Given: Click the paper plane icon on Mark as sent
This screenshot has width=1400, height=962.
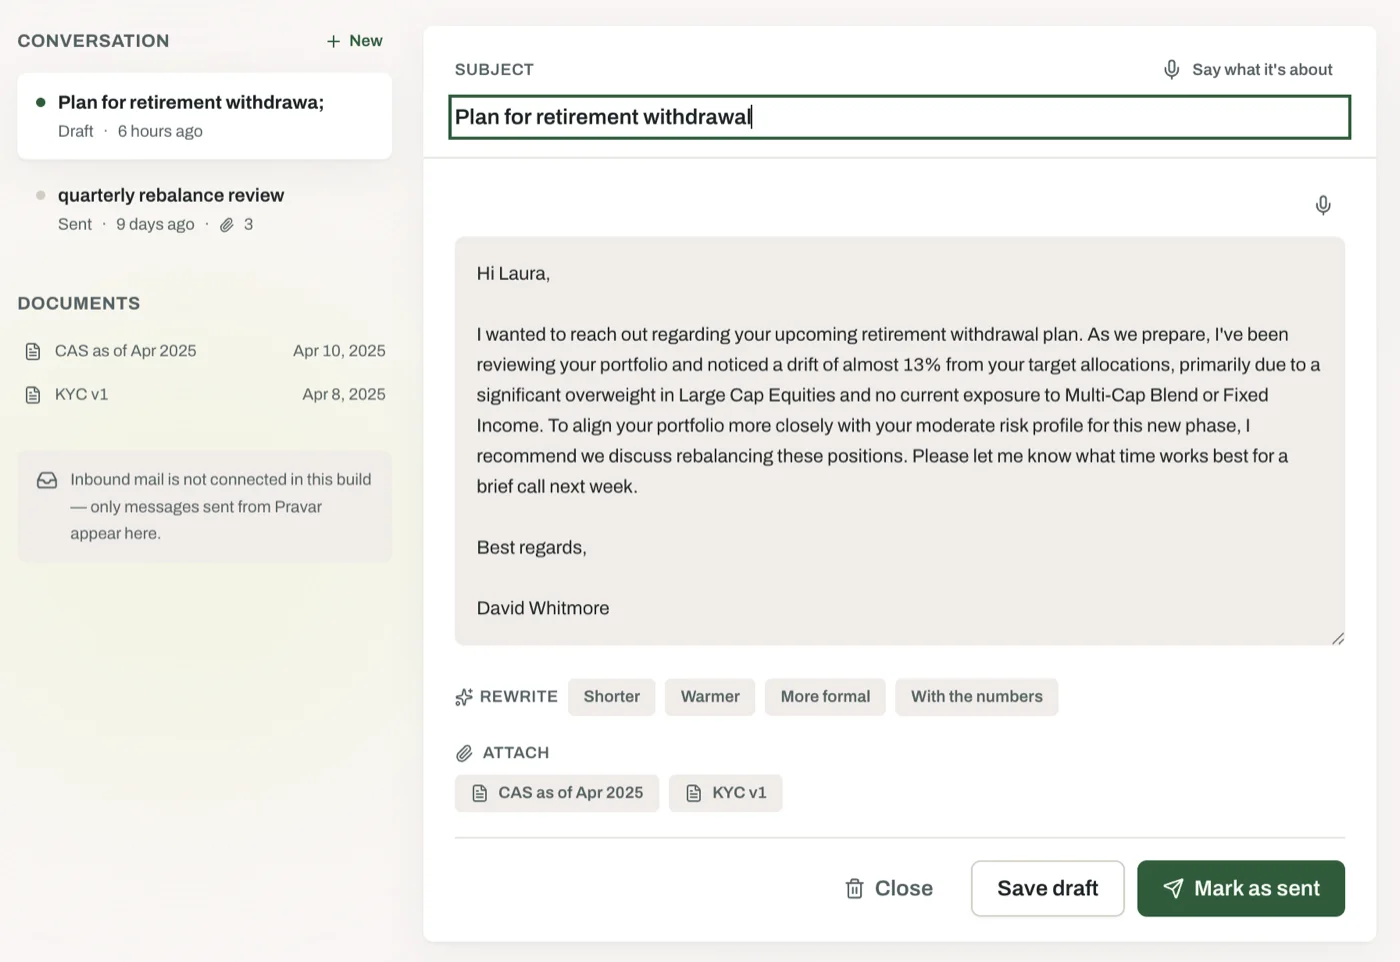Looking at the screenshot, I should 1173,888.
